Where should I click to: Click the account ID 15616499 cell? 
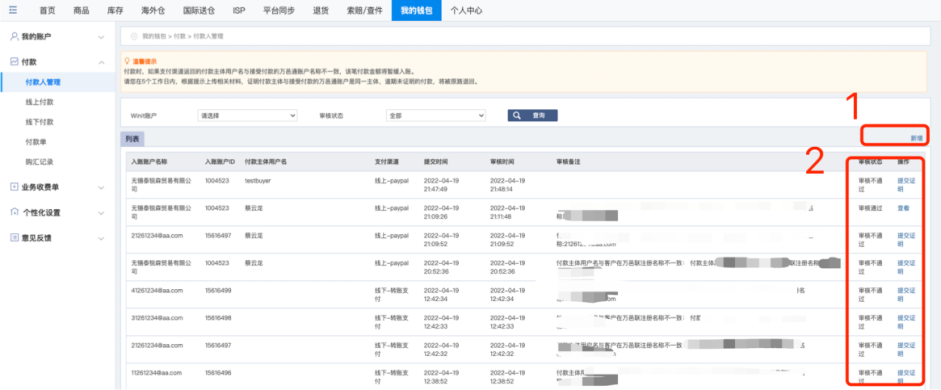click(218, 290)
